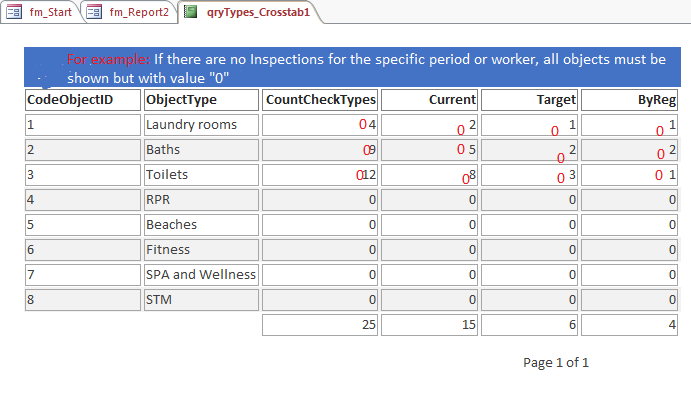Click the Page 1 of 1 footer text
This screenshot has height=399, width=691.
coord(556,362)
